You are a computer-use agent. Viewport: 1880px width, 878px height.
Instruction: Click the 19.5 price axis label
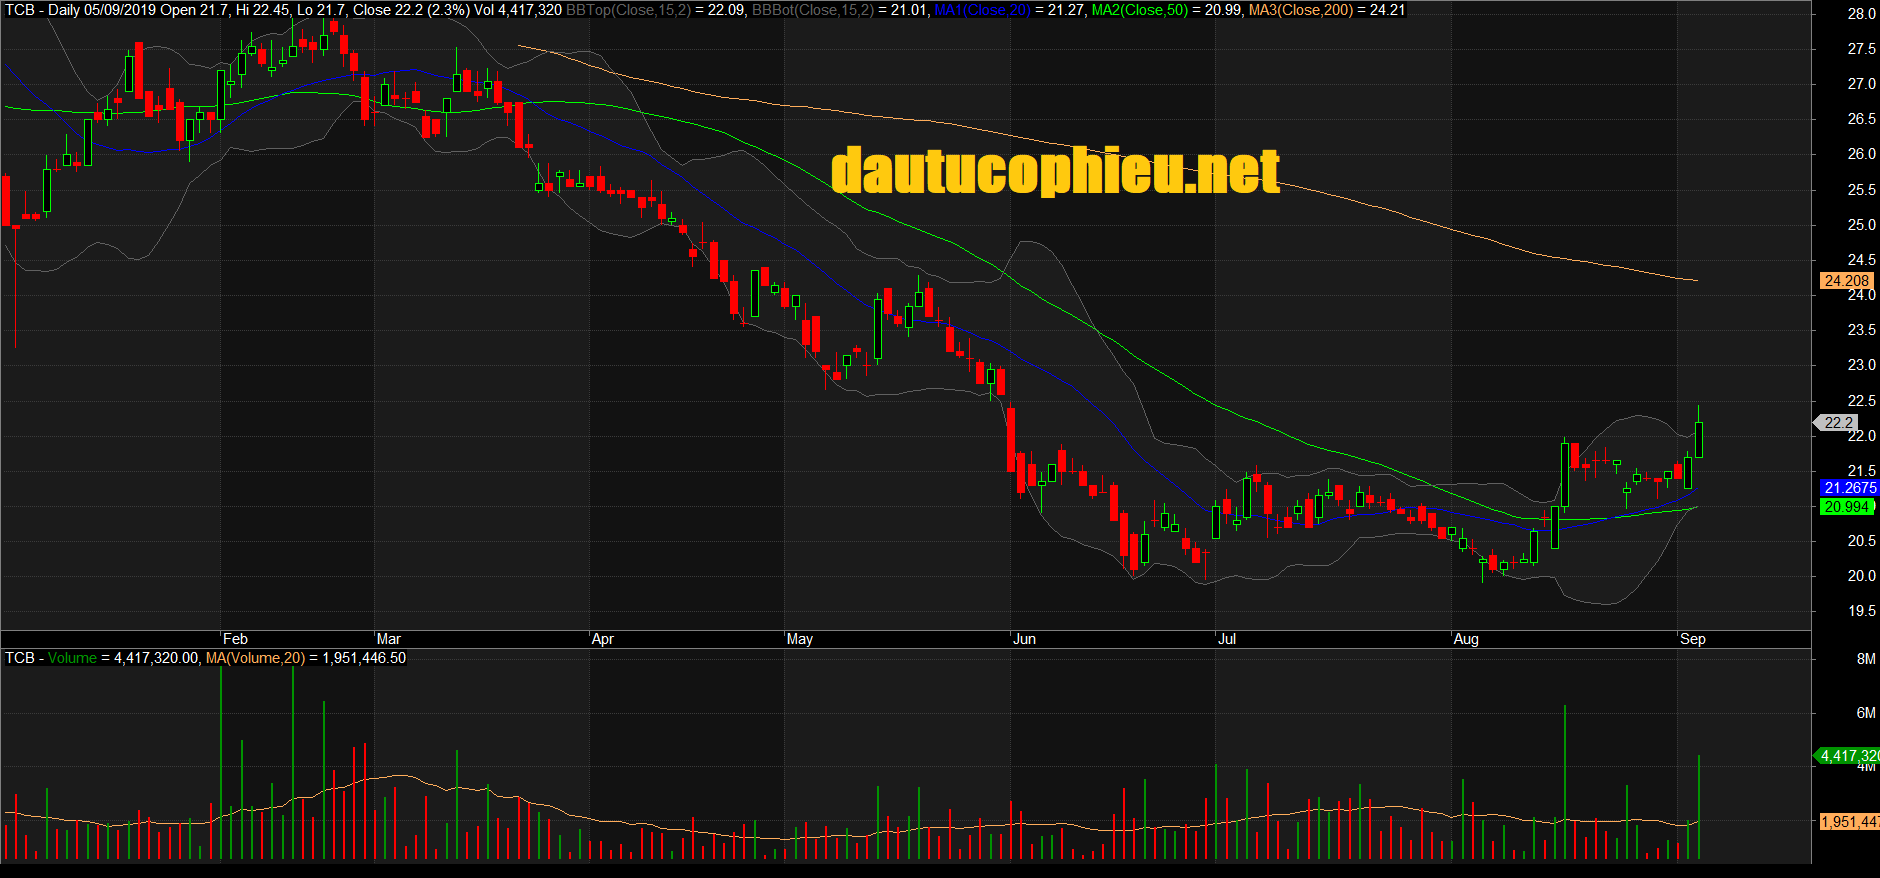tap(1861, 611)
